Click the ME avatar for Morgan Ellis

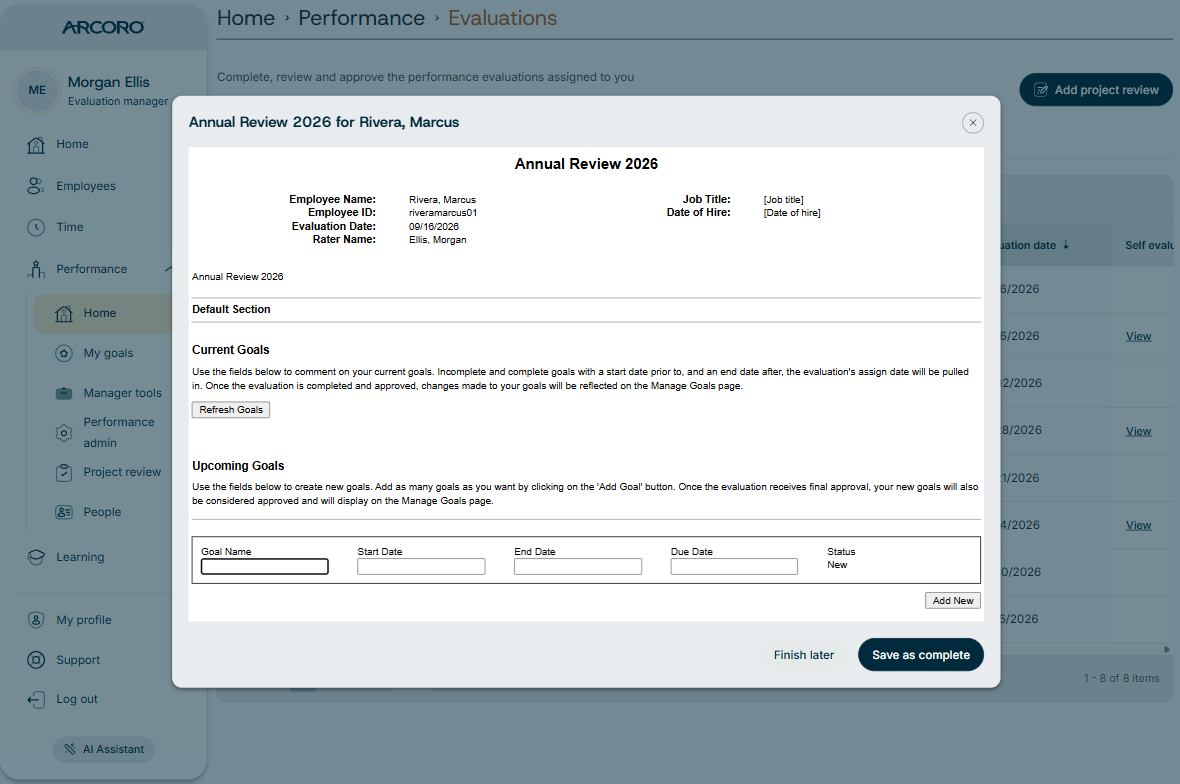pyautogui.click(x=37, y=90)
